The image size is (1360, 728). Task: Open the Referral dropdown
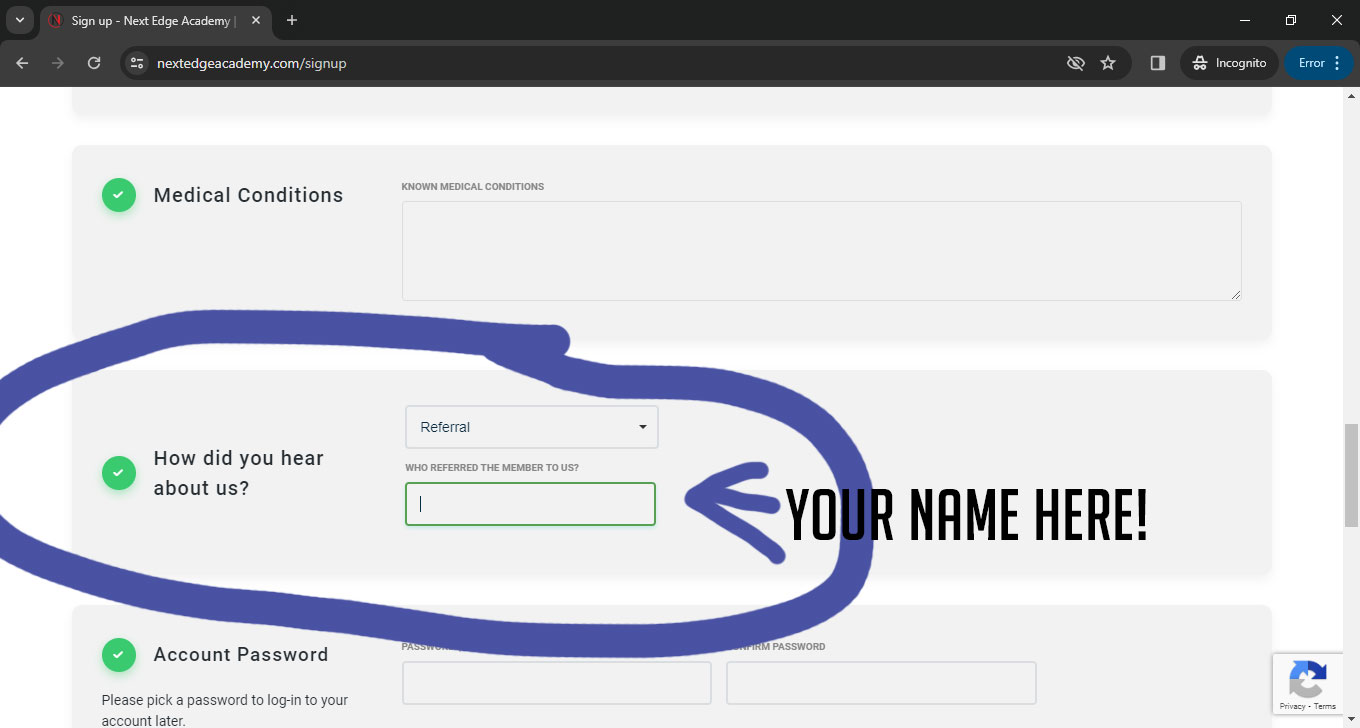[531, 427]
